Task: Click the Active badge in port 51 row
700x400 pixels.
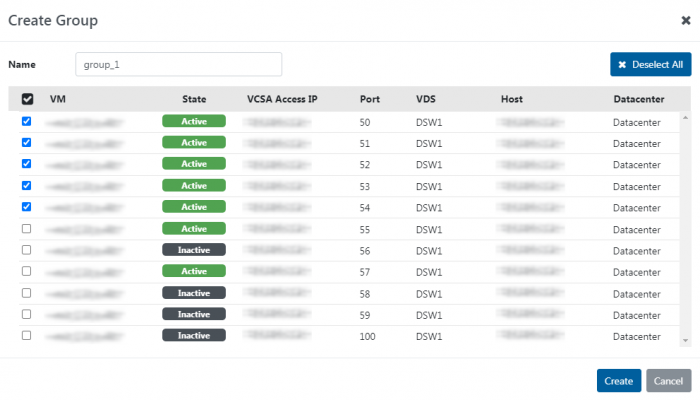Action: (x=194, y=143)
